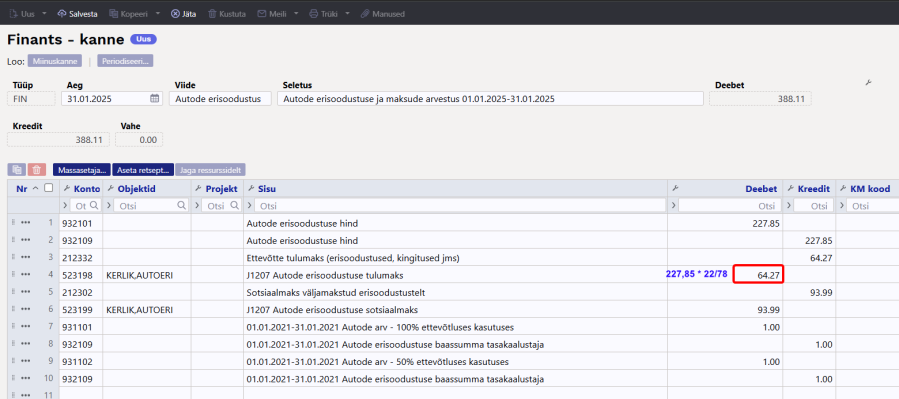Screen dimensions: 899x399
Task: Click the Aseta retsept button
Action: pyautogui.click(x=143, y=170)
